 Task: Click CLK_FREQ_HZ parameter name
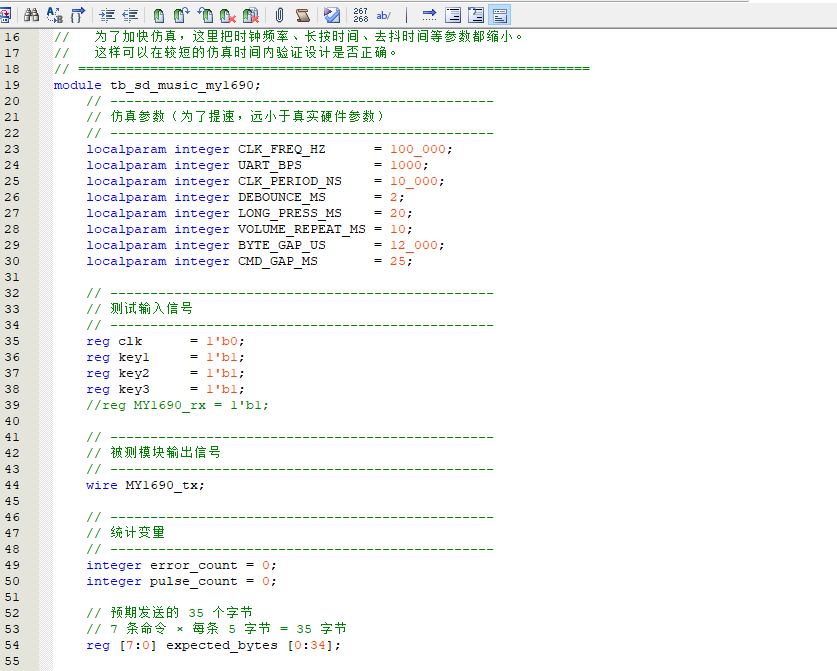[281, 149]
